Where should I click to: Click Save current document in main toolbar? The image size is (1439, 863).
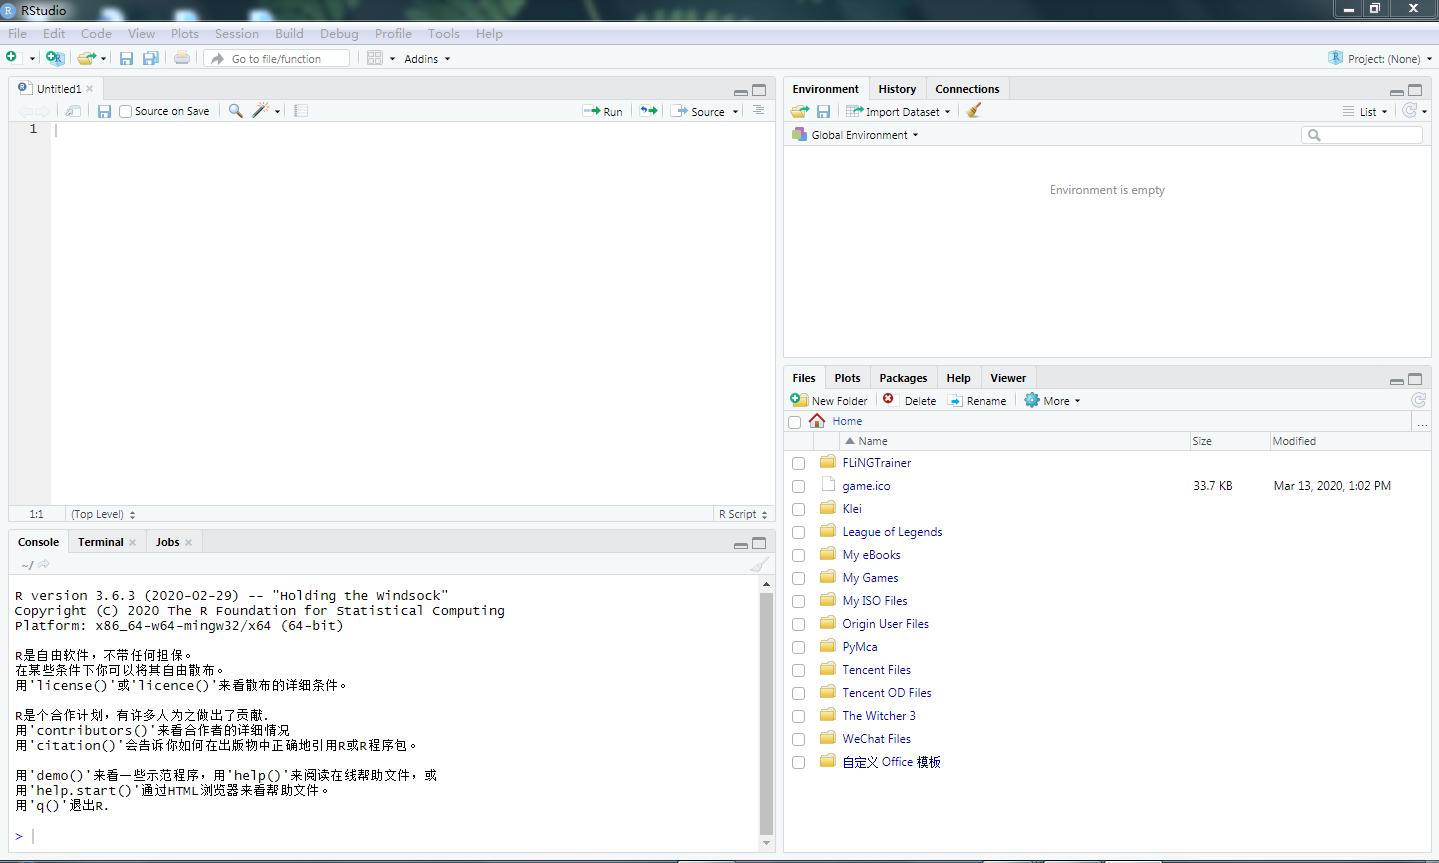tap(126, 58)
